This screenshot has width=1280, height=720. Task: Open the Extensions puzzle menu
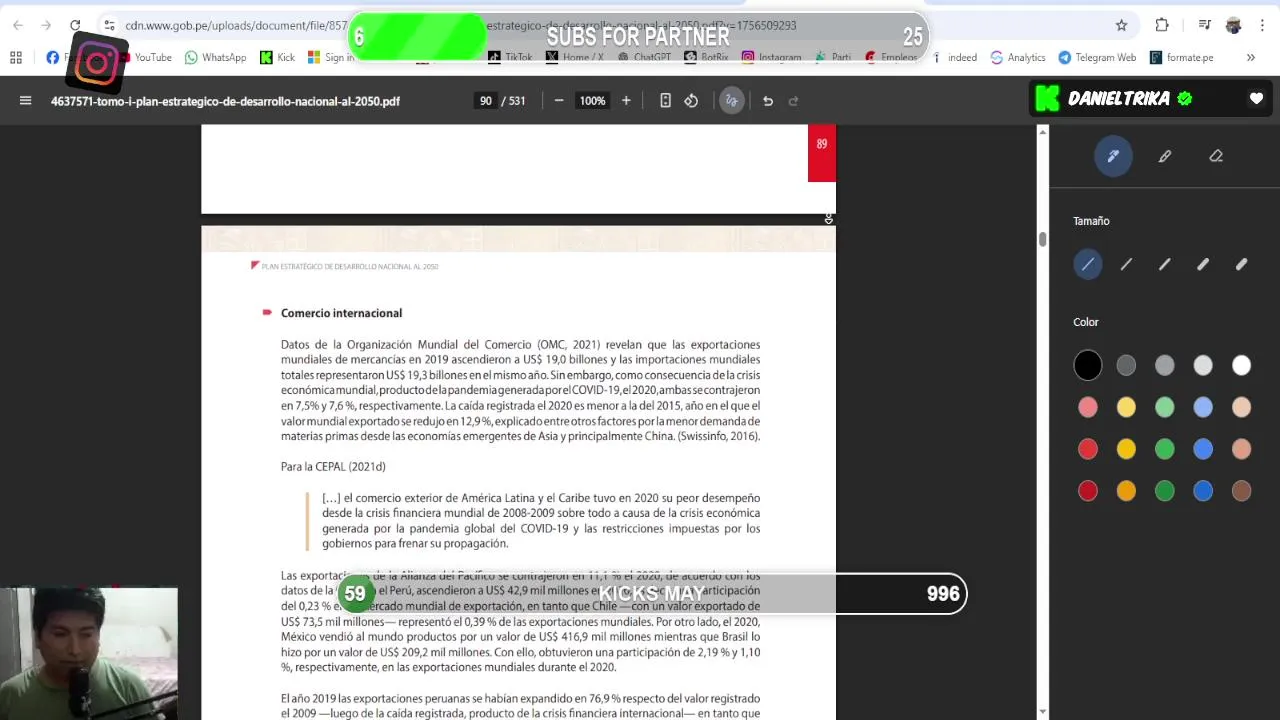pos(1162,25)
